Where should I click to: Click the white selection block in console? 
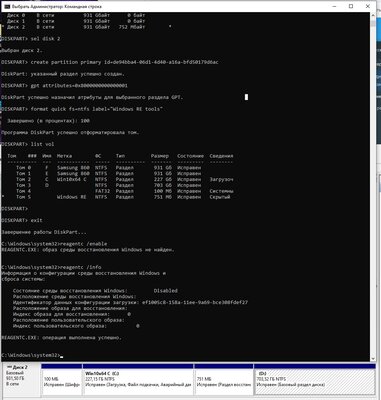click(246, 97)
